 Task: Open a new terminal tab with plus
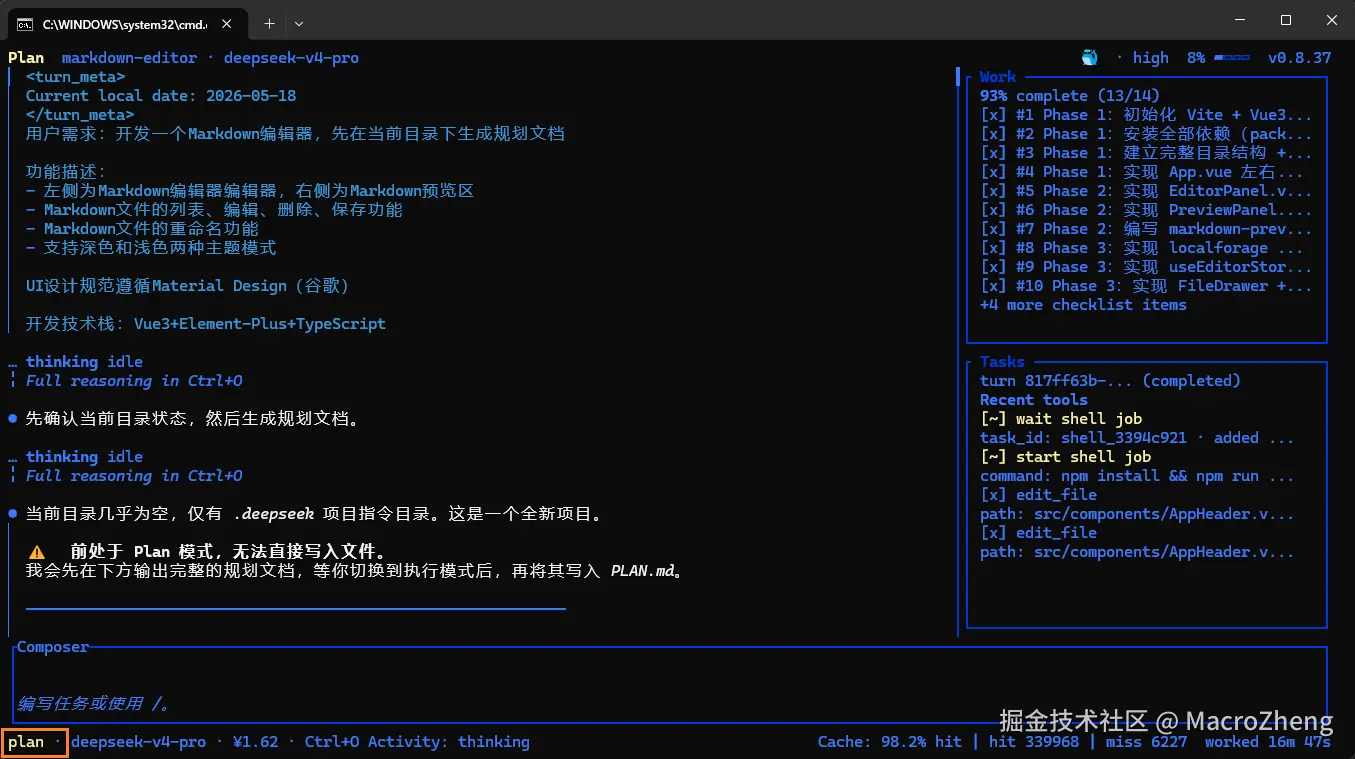tap(269, 23)
